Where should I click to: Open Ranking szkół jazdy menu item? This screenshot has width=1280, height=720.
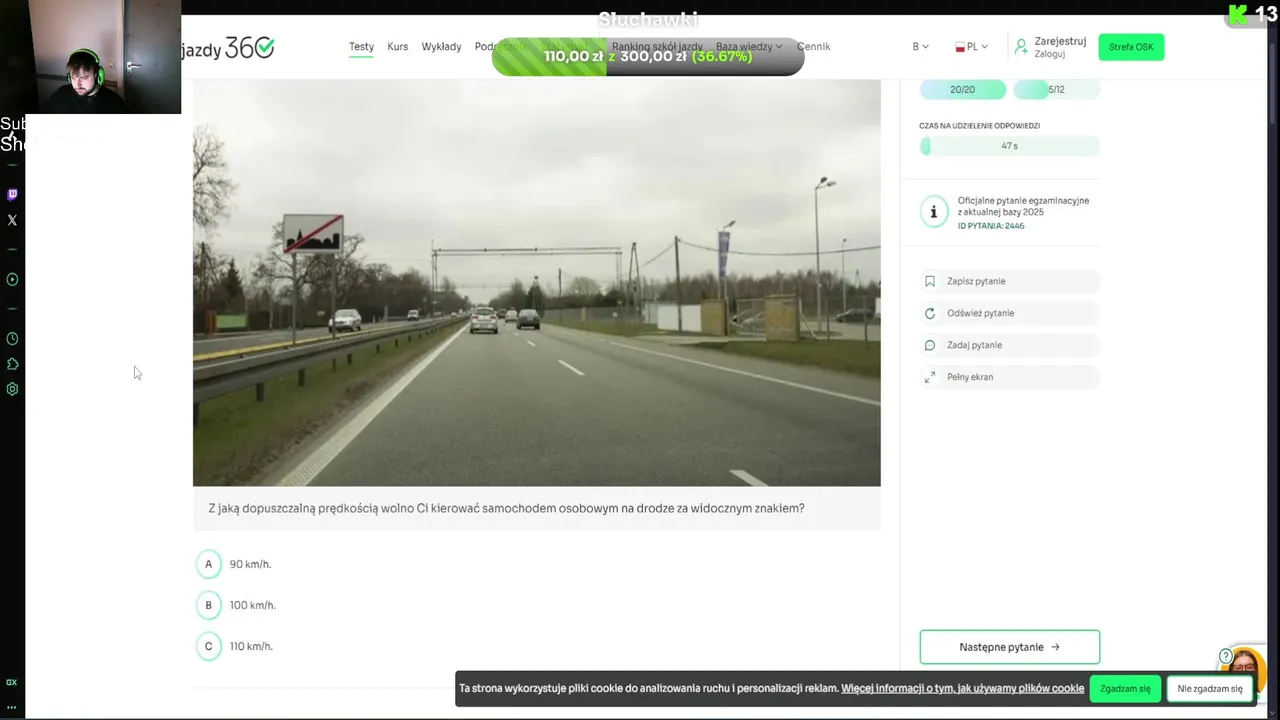(657, 47)
